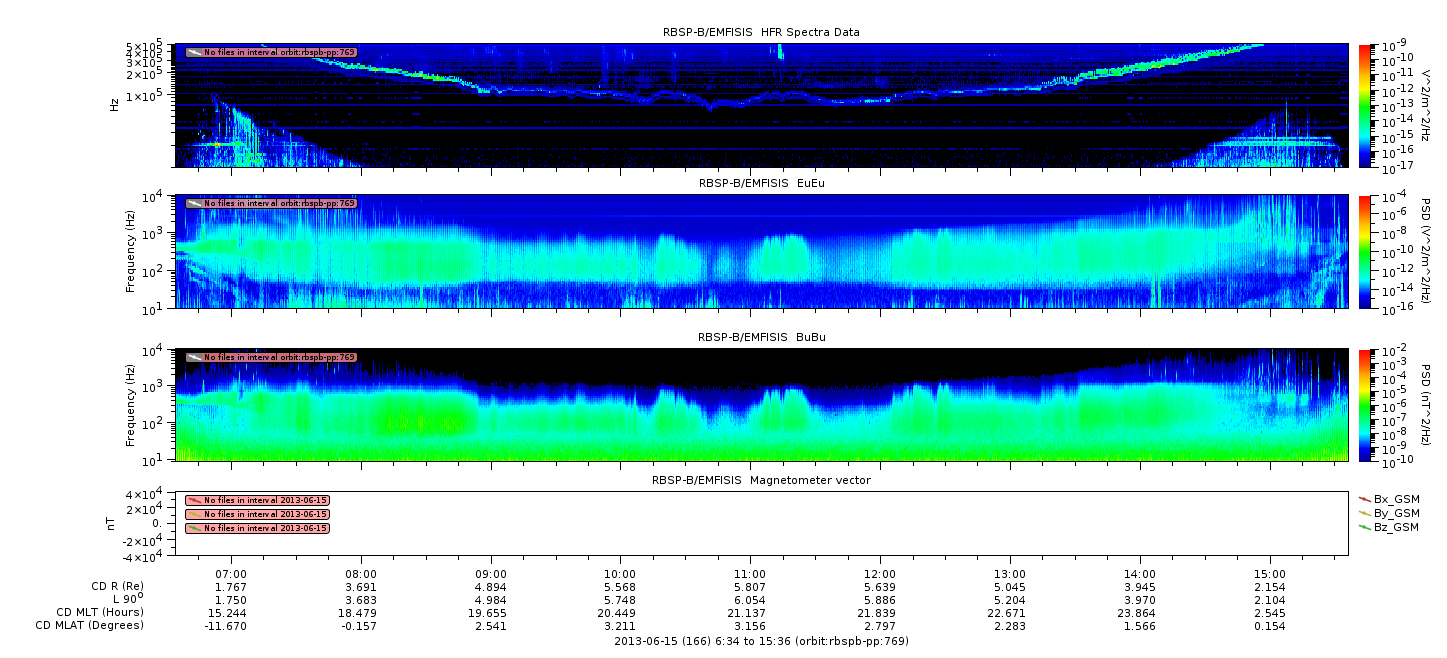The image size is (1447, 658).
Task: Click the date range caption below the plots
Action: [761, 641]
